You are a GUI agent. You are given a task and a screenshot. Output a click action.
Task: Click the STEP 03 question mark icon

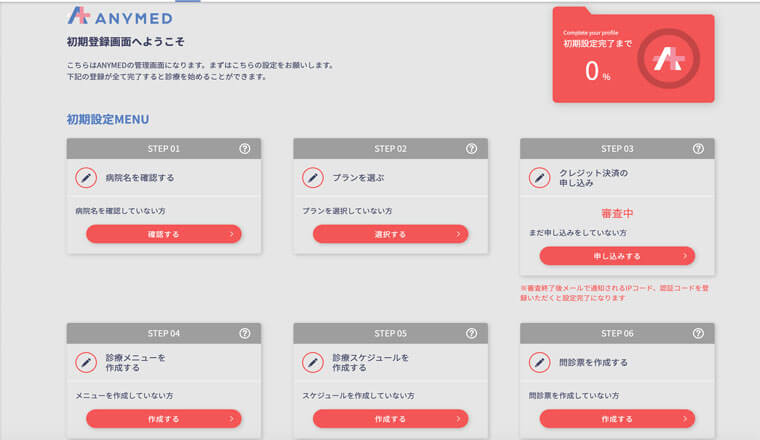click(698, 149)
